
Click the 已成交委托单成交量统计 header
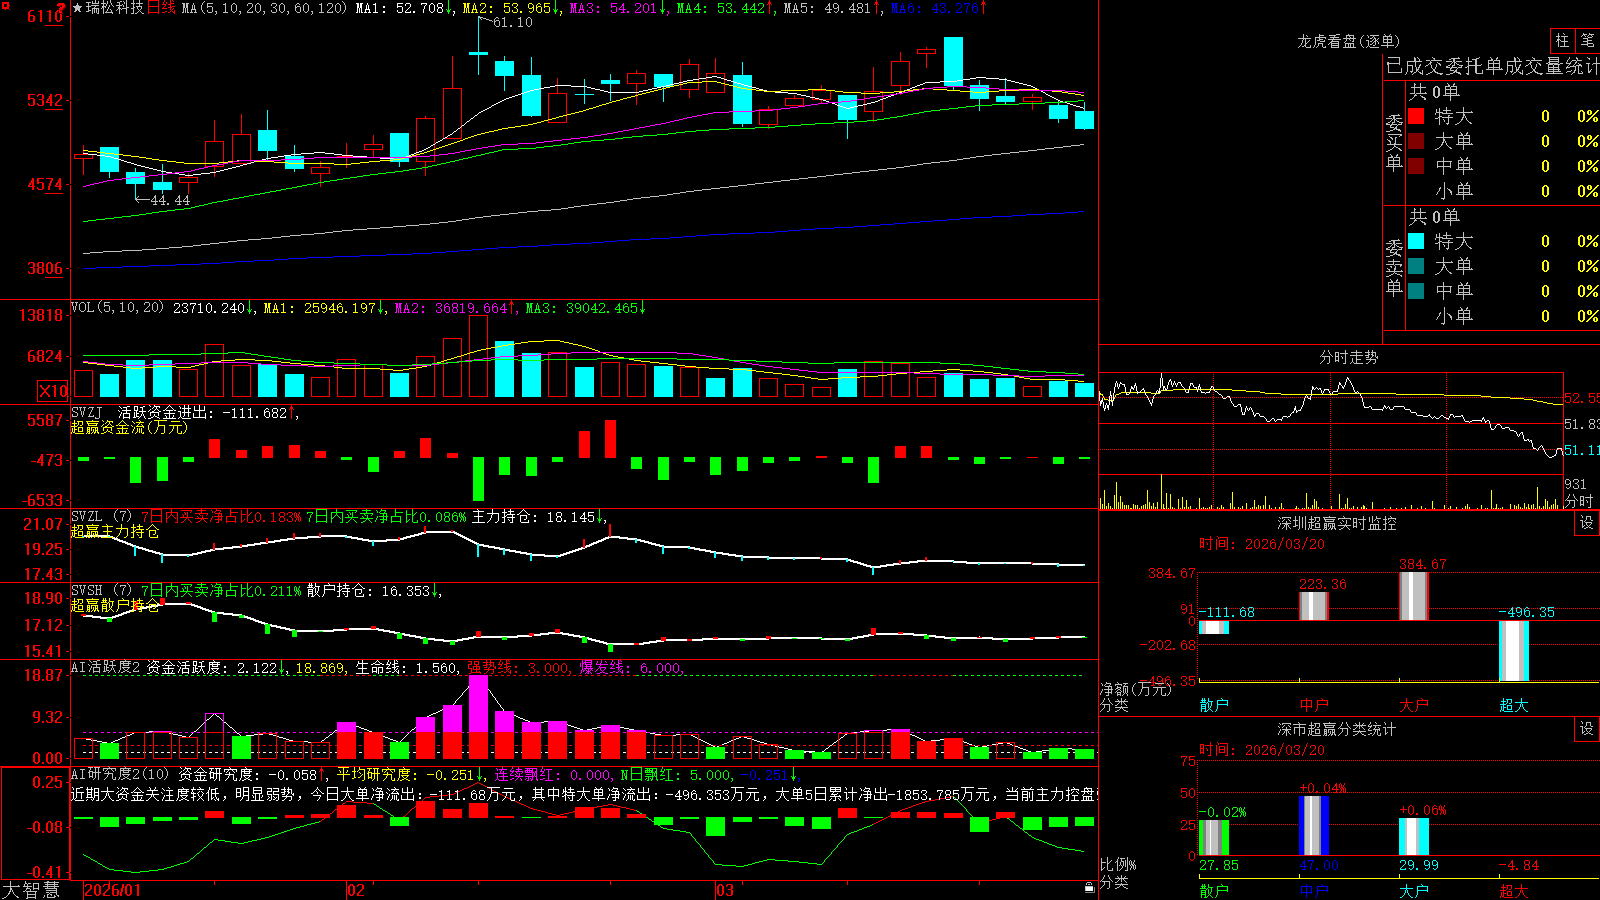click(x=1492, y=66)
